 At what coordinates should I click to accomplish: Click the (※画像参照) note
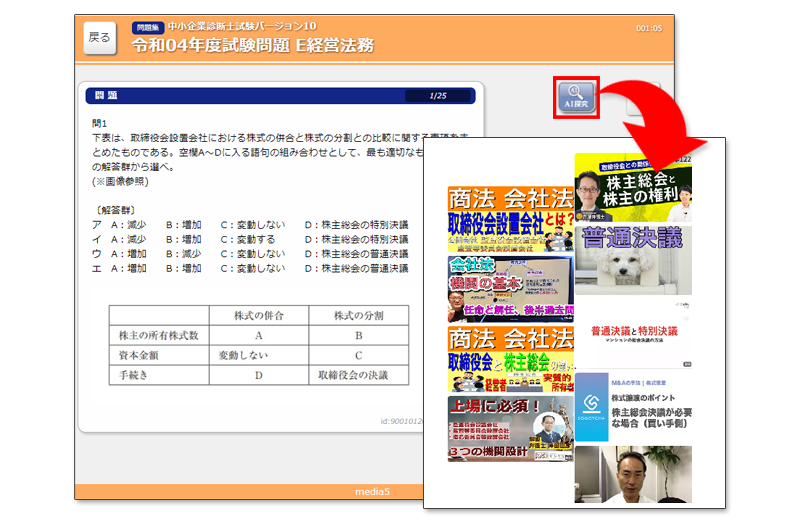(x=120, y=182)
